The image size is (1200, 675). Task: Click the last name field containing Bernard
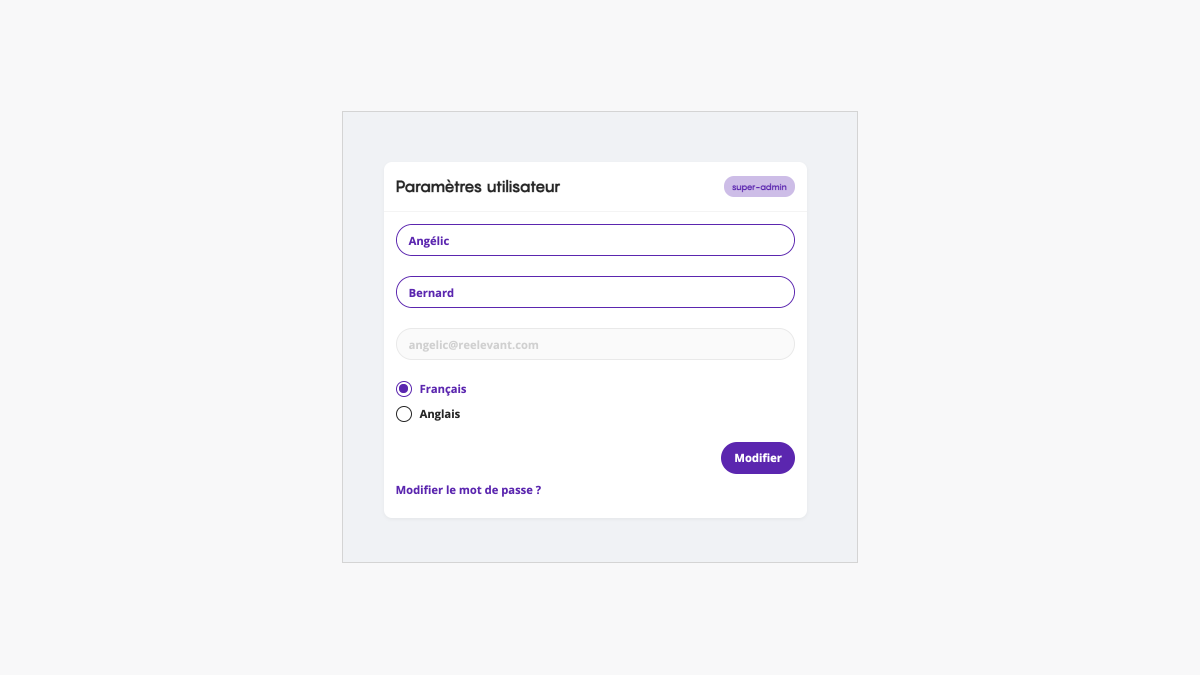[595, 292]
